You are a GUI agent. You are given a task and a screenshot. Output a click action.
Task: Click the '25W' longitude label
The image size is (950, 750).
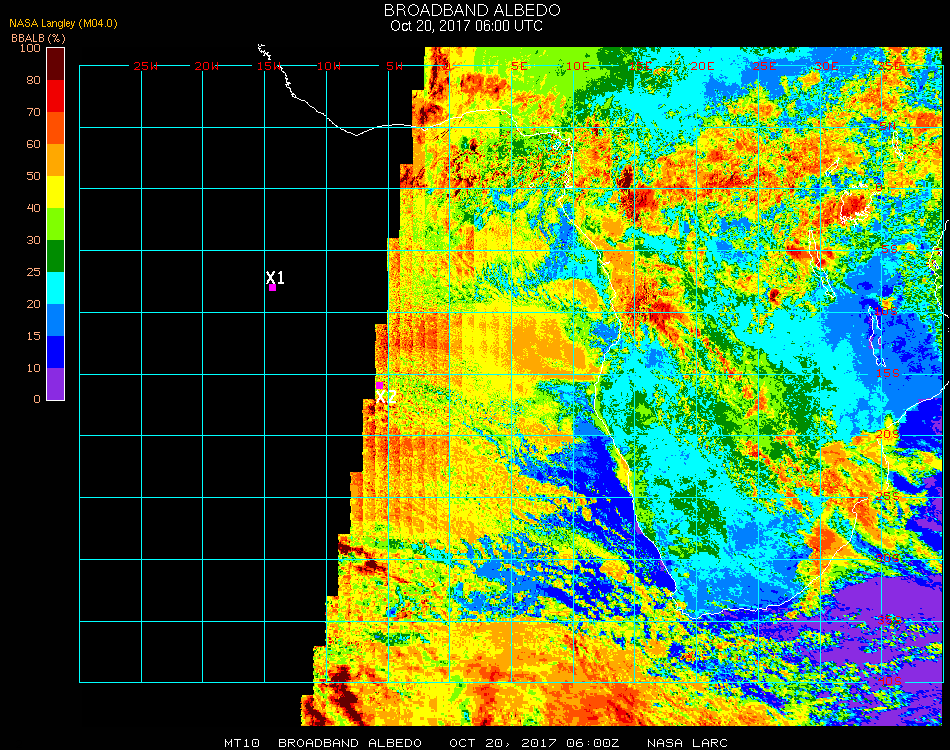(145, 66)
